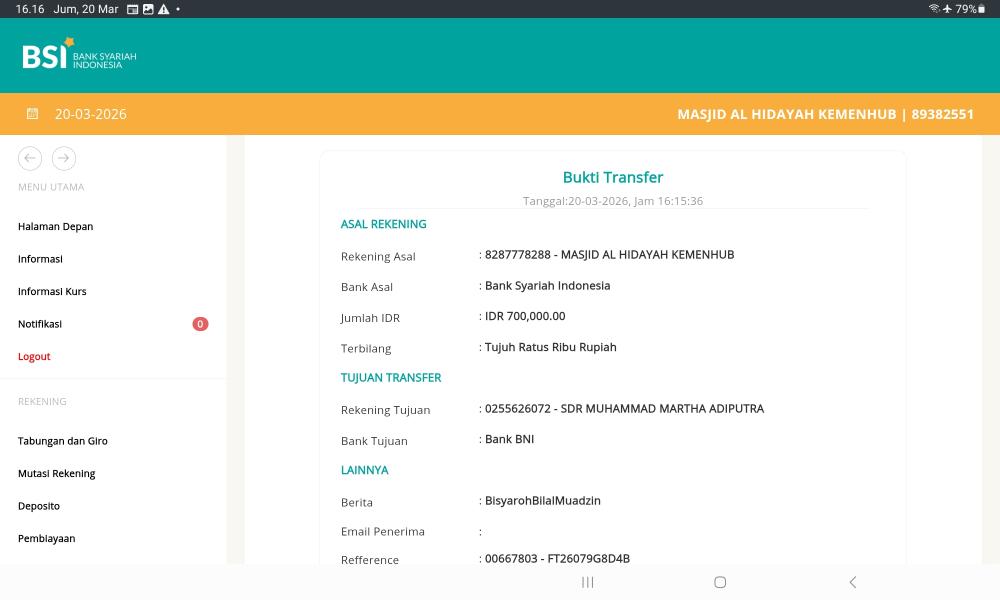1000x600 pixels.
Task: Open Tabungan dan Giro section
Action: pyautogui.click(x=63, y=441)
